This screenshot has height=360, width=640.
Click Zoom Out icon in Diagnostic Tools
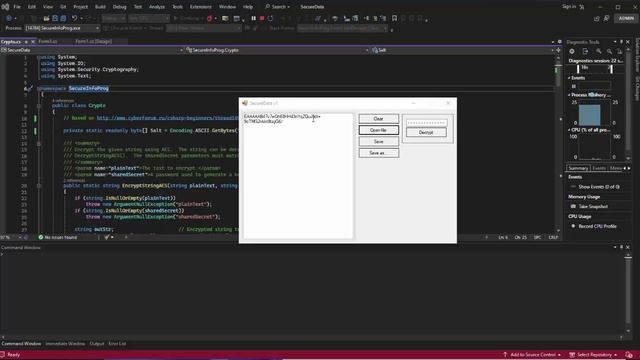pos(609,51)
